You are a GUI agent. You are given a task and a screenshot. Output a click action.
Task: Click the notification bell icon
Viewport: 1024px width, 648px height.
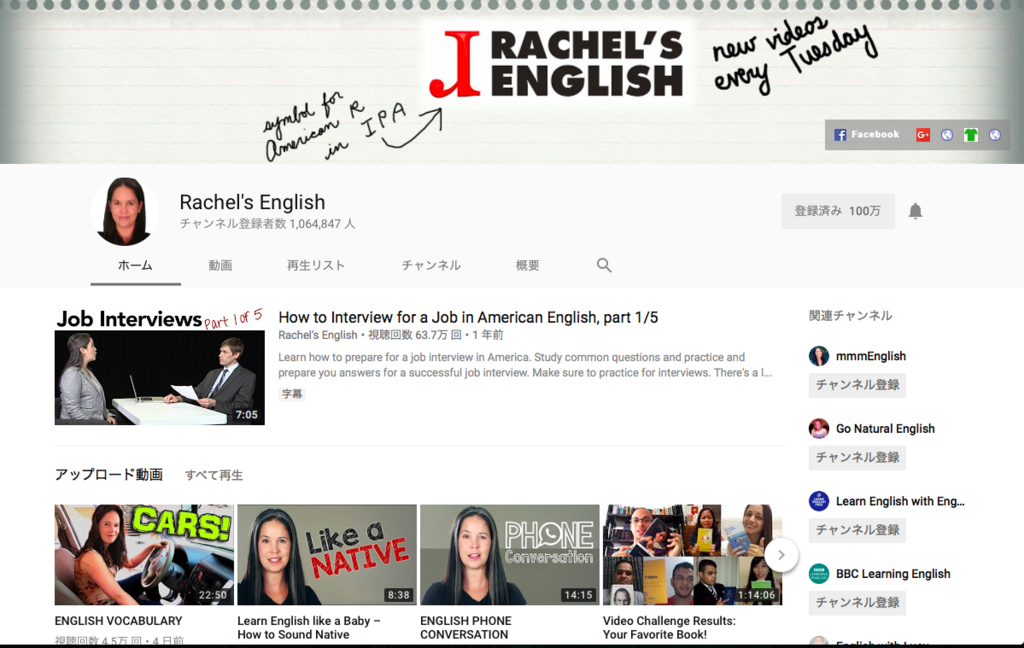click(x=916, y=211)
